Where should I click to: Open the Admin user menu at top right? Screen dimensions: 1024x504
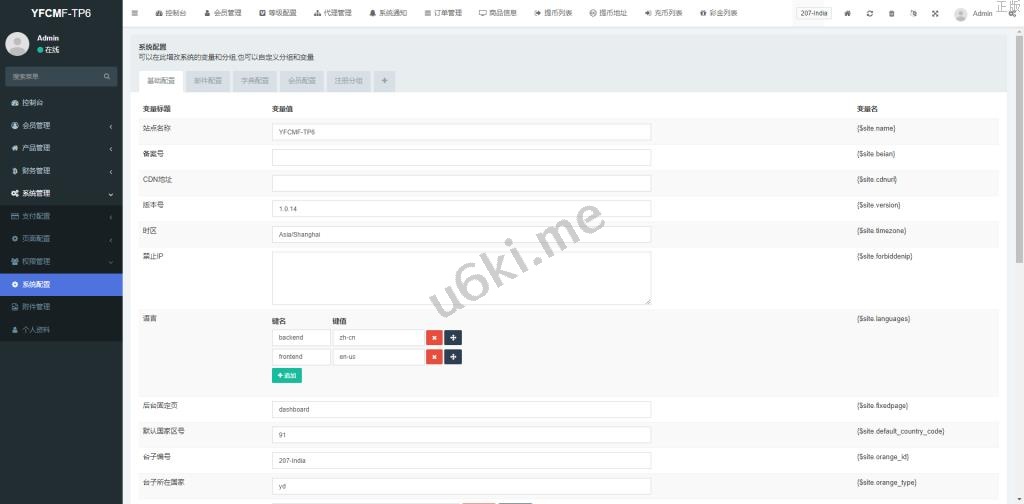974,14
